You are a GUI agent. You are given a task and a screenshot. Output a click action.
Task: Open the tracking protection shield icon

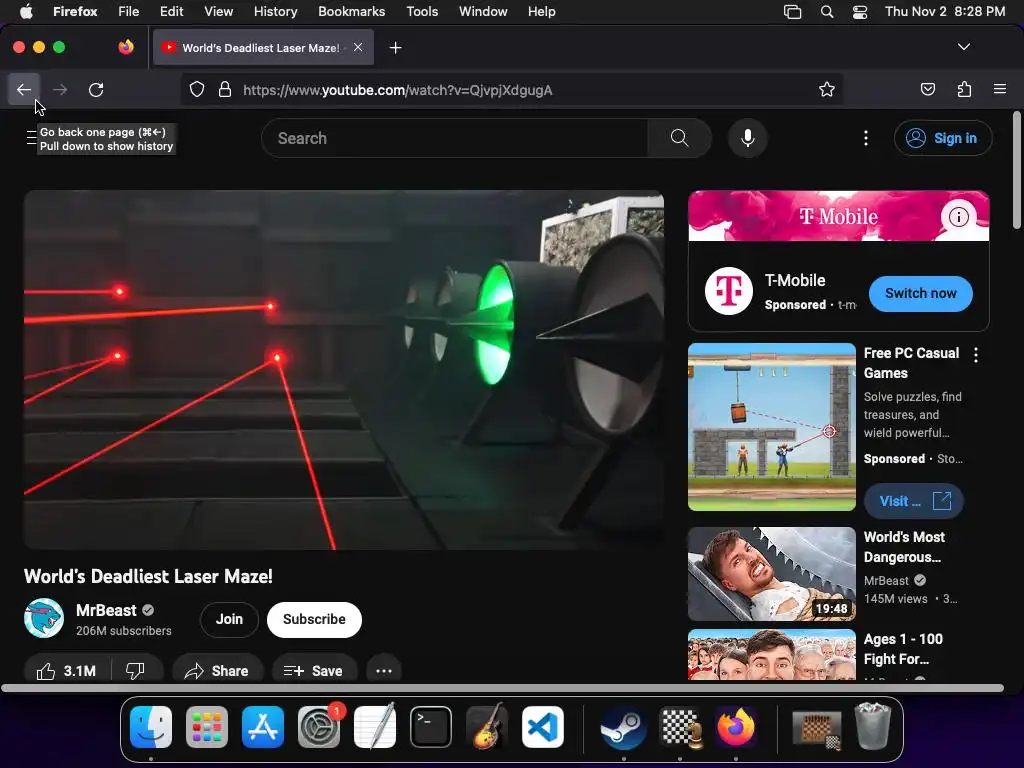[x=197, y=89]
